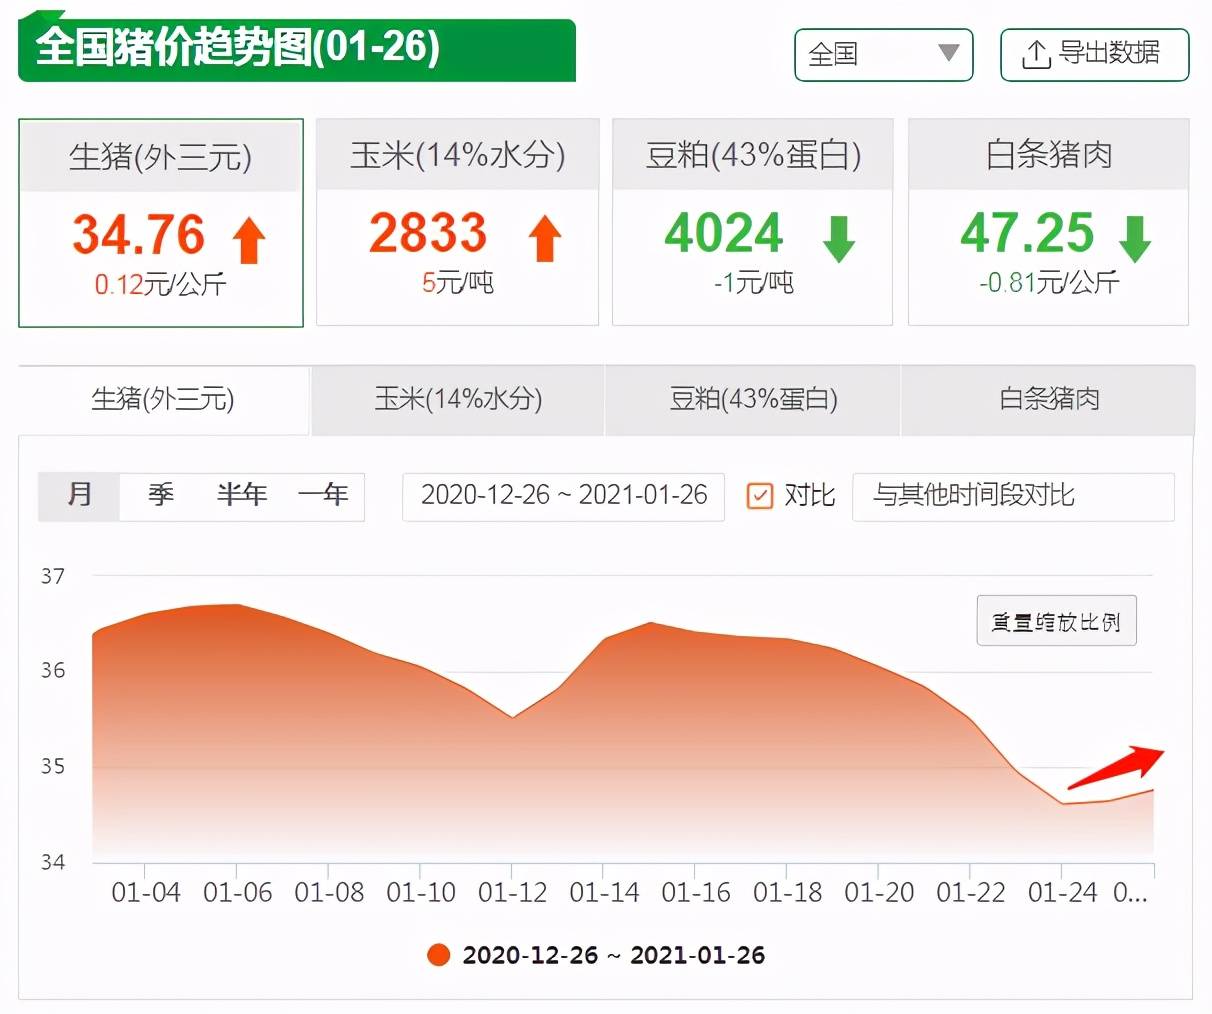1212x1014 pixels.
Task: Click the orange legend dot
Action: point(438,955)
